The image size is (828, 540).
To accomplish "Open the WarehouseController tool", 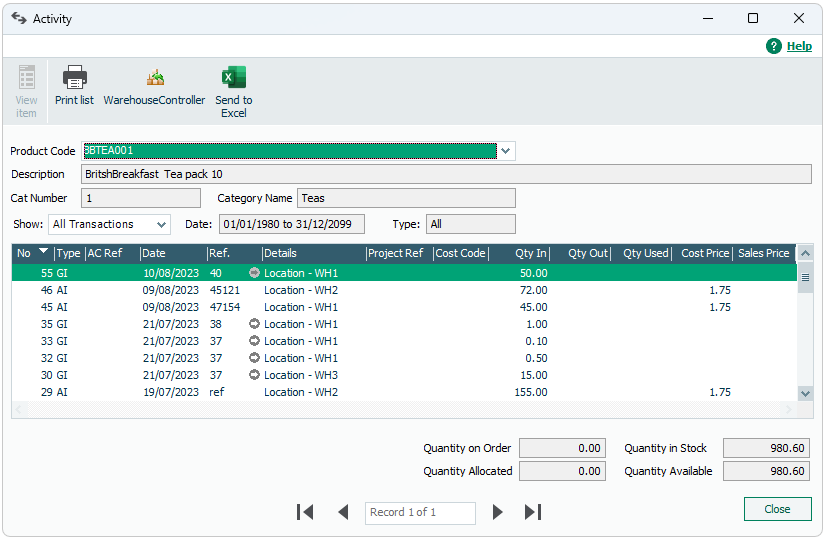I will point(154,78).
